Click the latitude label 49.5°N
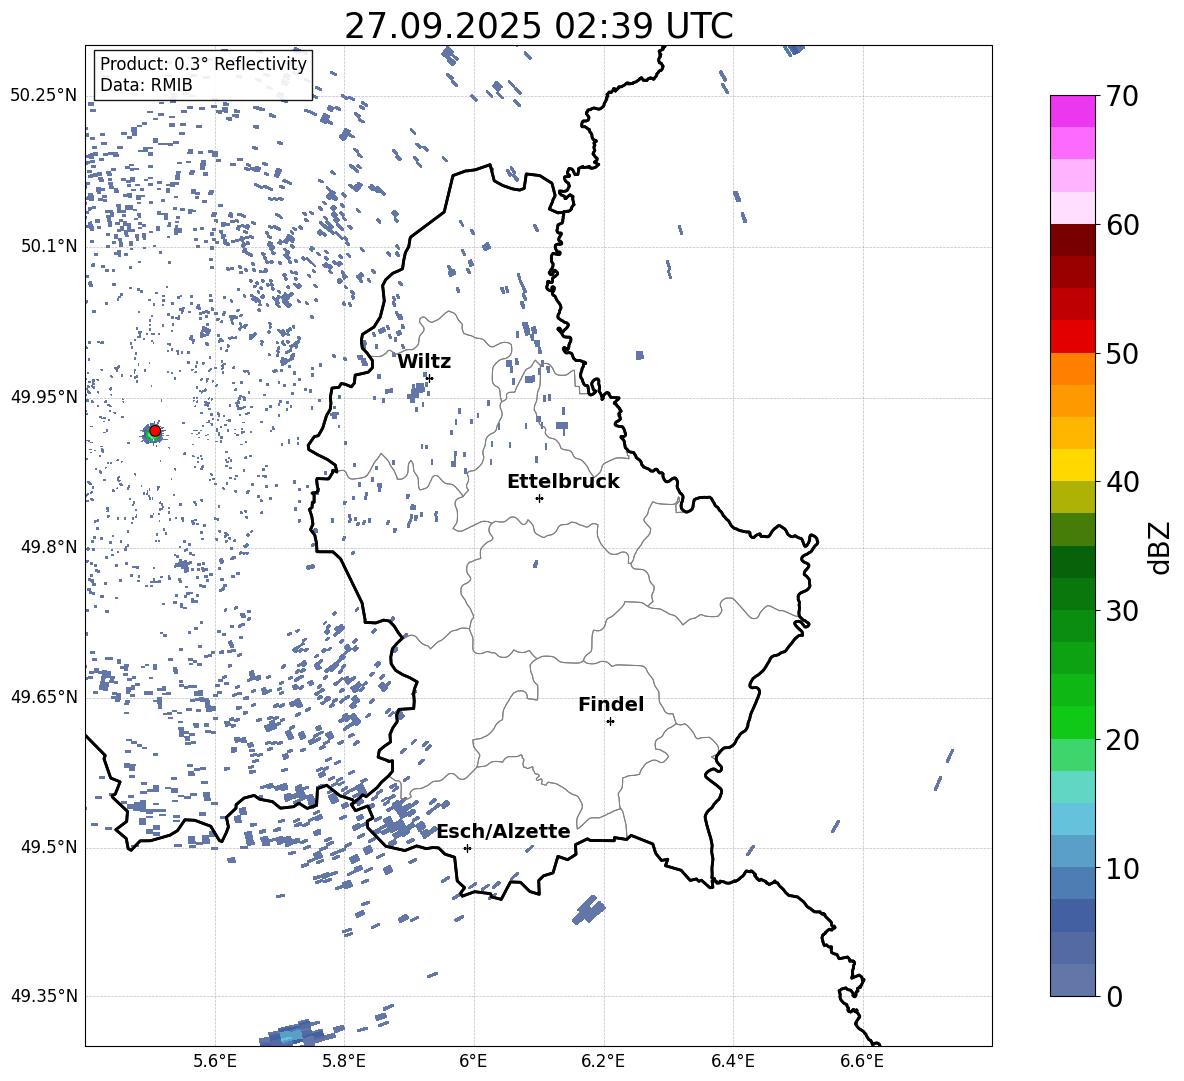The height and width of the screenshot is (1081, 1184). [x=49, y=847]
